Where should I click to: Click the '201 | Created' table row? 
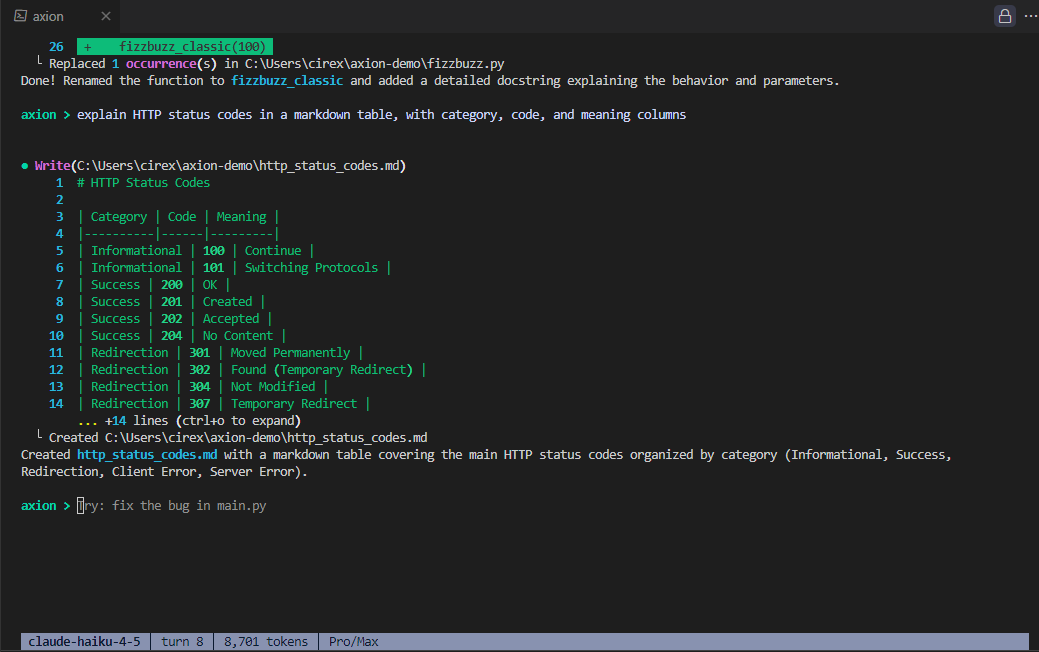tap(171, 301)
